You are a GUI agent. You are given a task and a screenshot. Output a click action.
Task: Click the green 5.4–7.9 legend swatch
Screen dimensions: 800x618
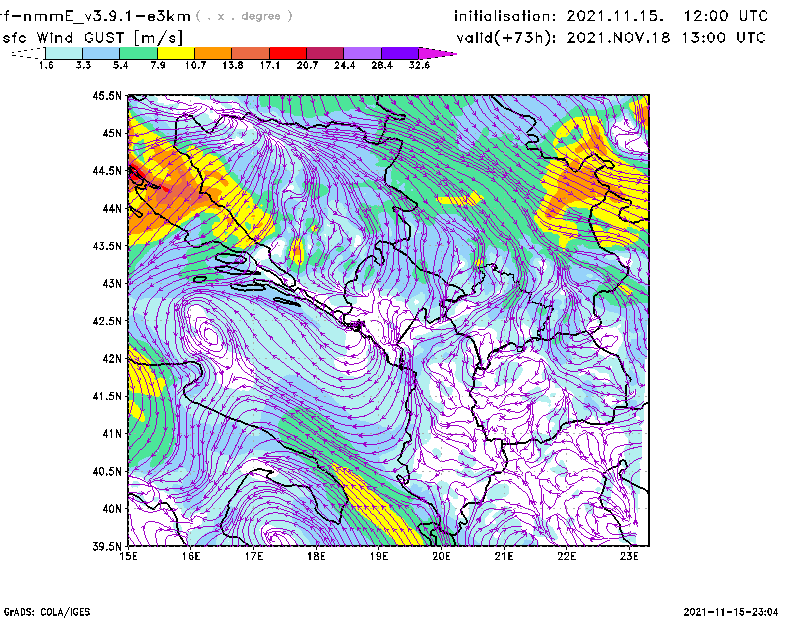click(138, 53)
